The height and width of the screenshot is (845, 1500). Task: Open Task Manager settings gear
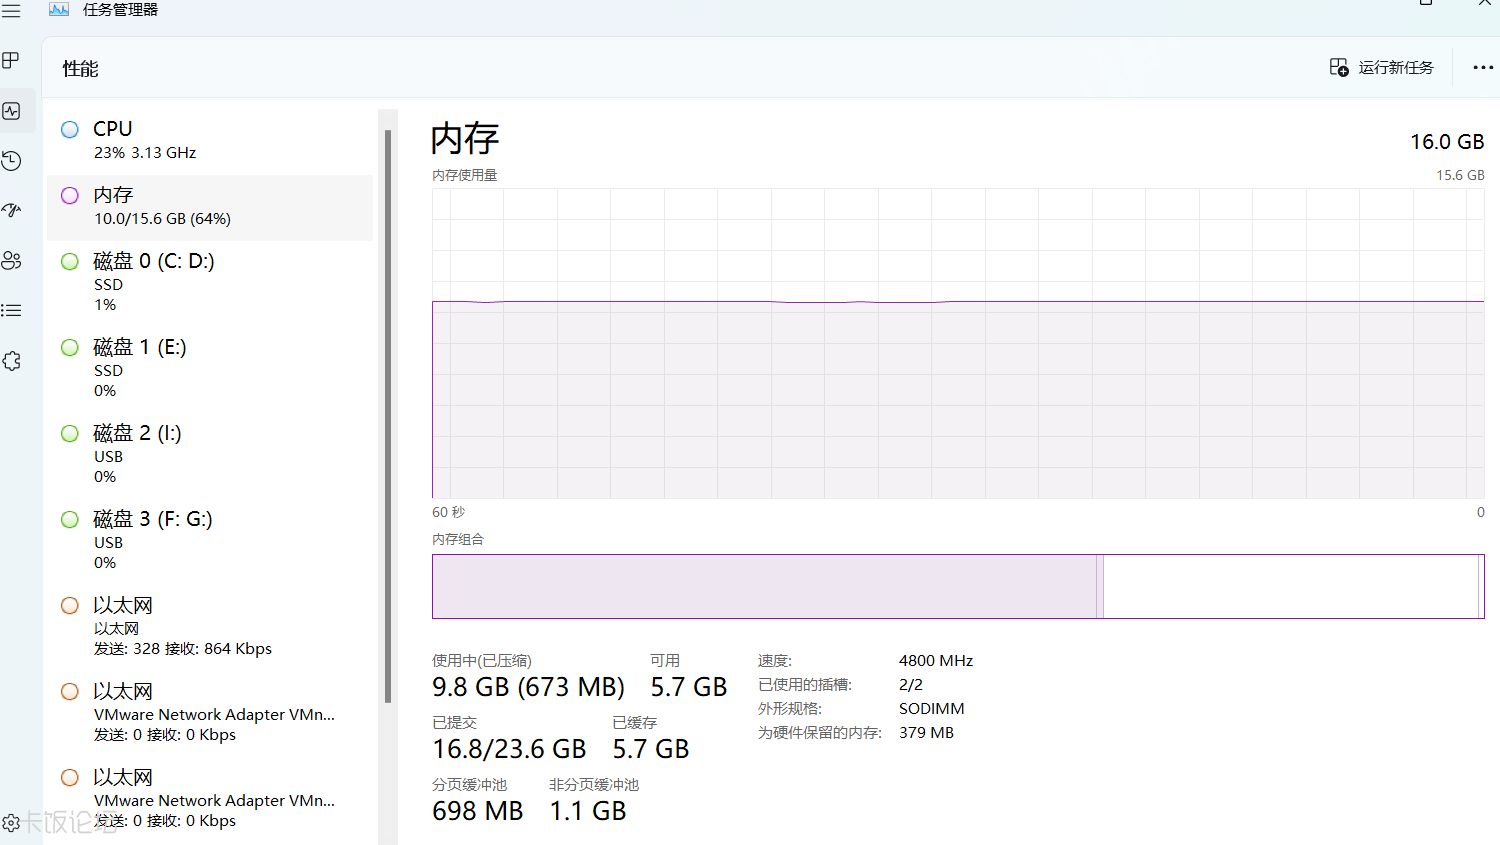[x=11, y=823]
